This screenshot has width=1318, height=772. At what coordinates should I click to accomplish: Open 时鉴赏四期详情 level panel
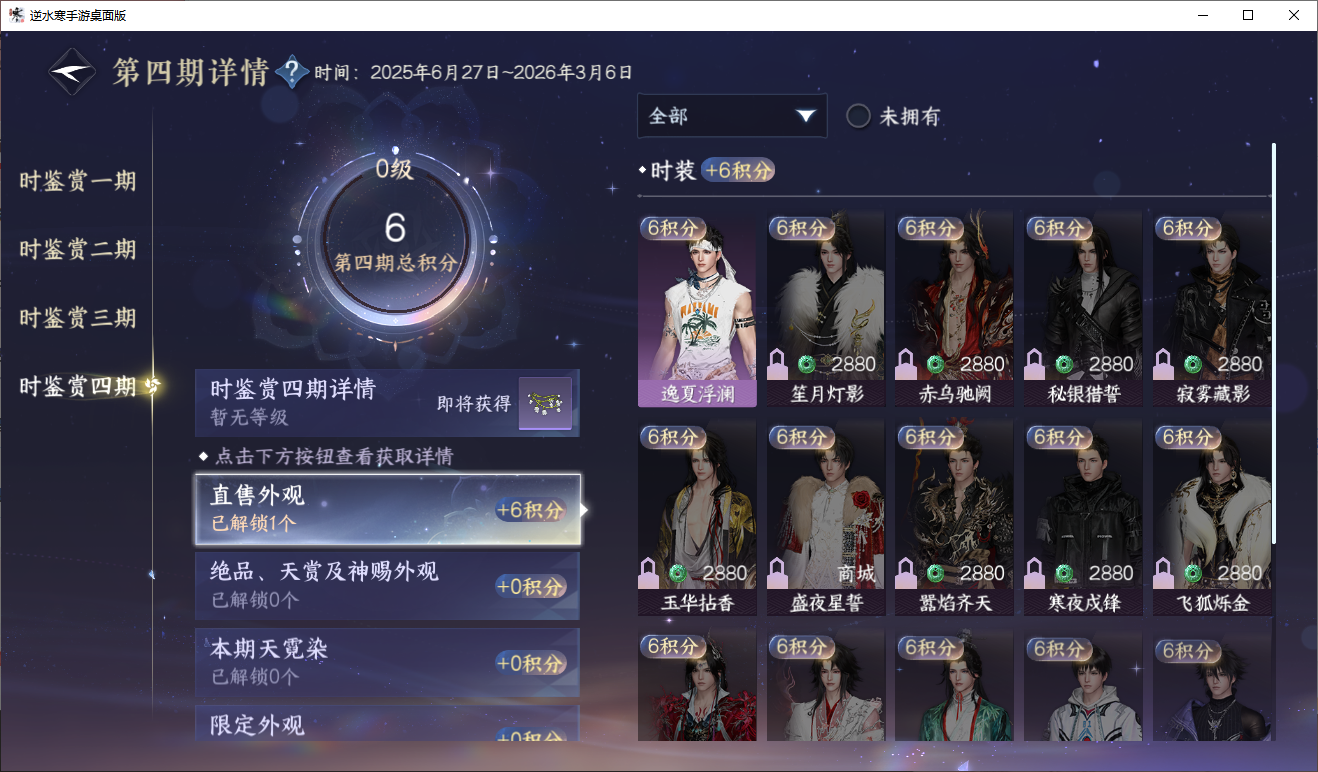pos(387,403)
